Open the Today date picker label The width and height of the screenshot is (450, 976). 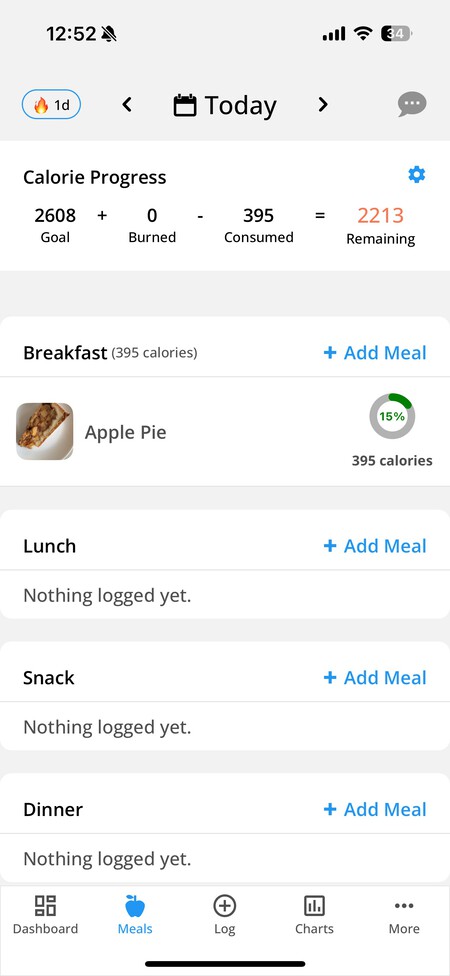point(240,105)
